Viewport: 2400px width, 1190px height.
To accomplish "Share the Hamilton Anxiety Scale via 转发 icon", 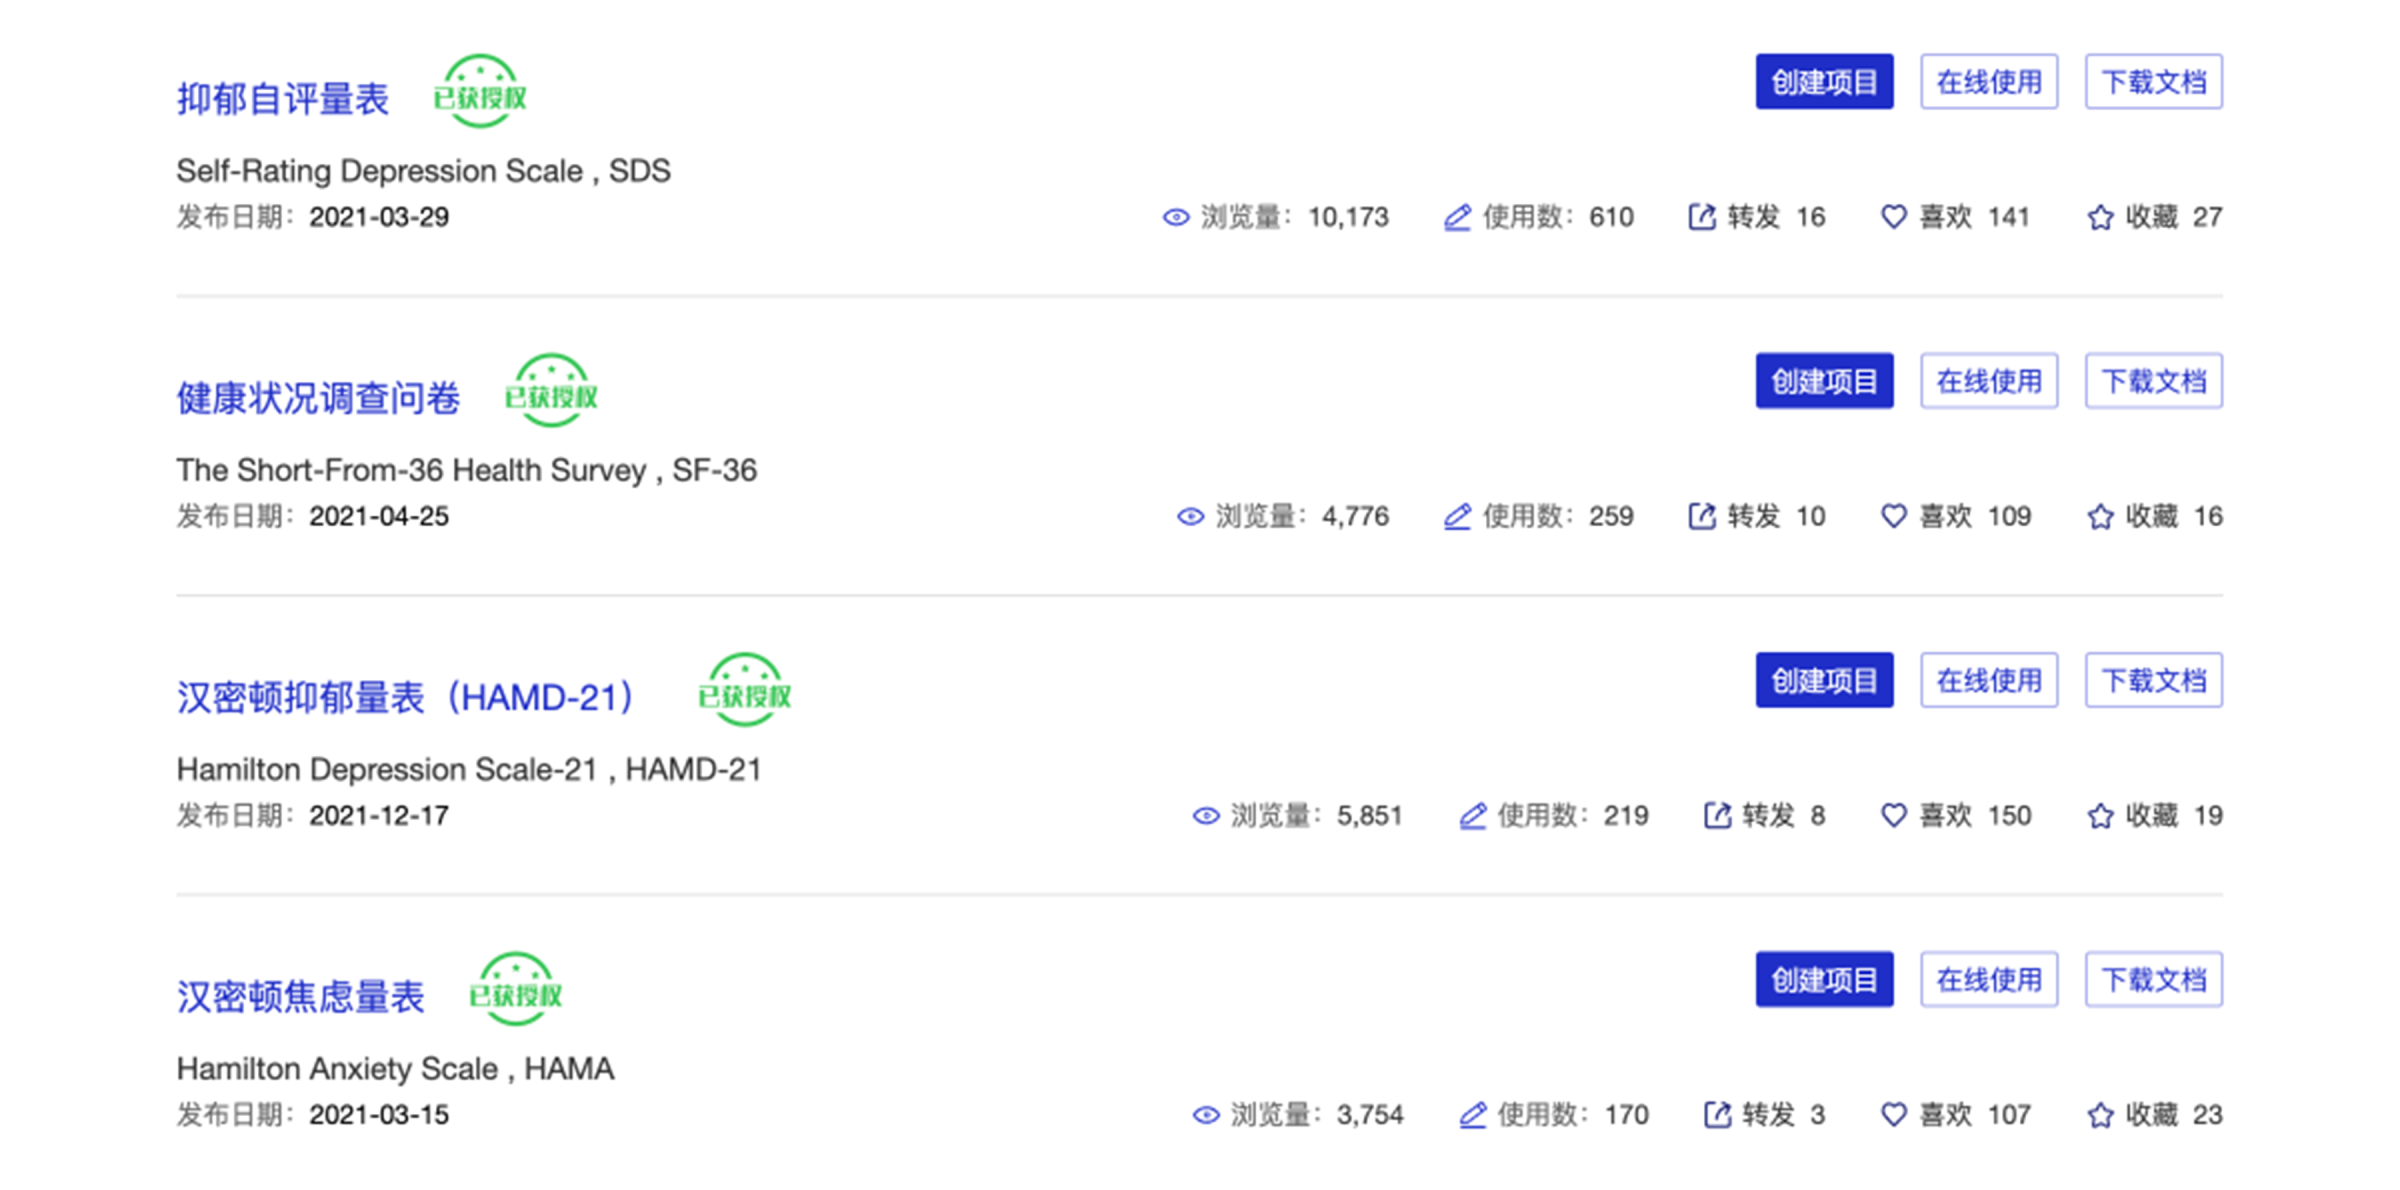I will 1717,1114.
